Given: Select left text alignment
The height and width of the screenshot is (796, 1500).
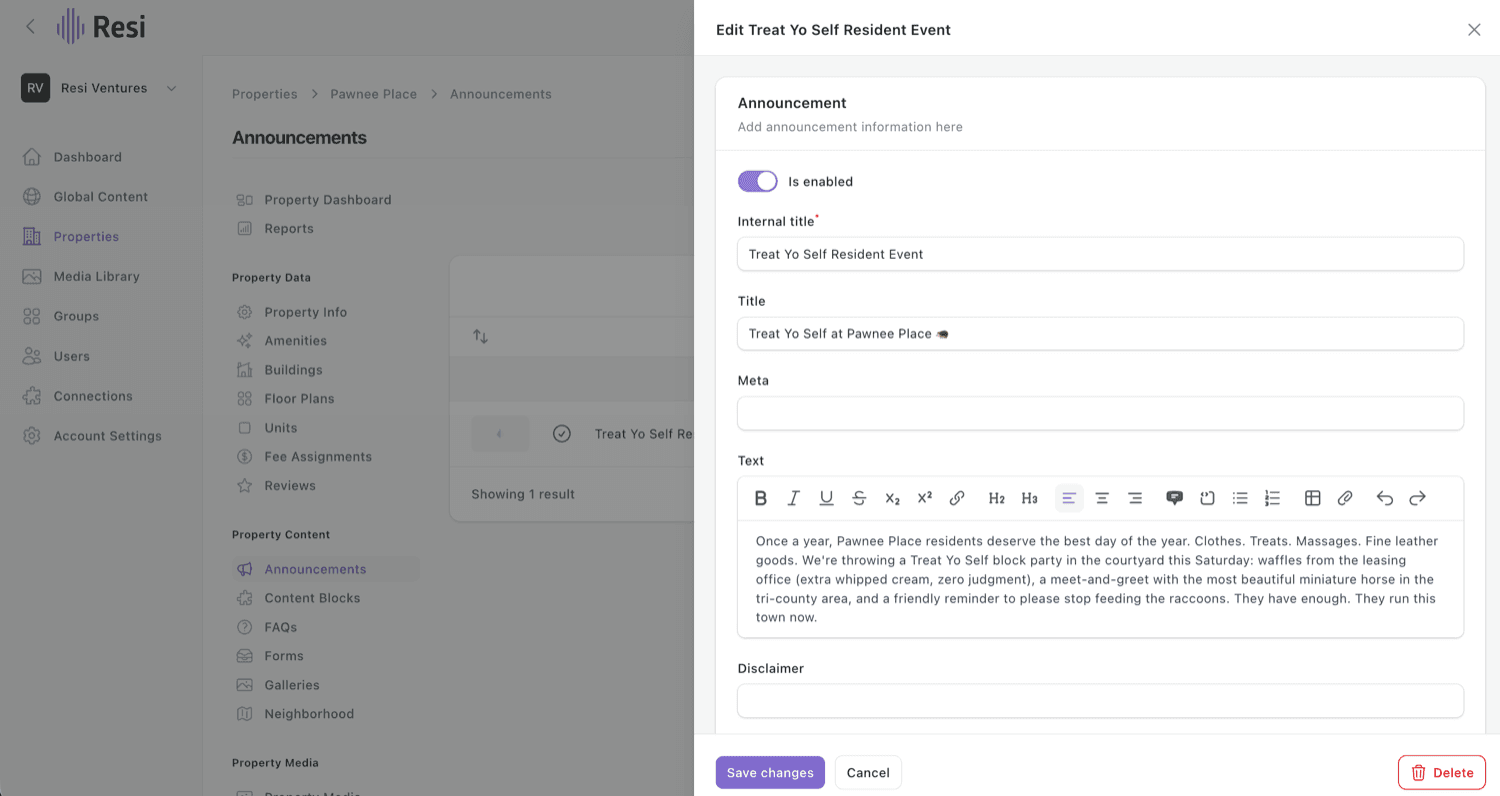Looking at the screenshot, I should tap(1069, 498).
